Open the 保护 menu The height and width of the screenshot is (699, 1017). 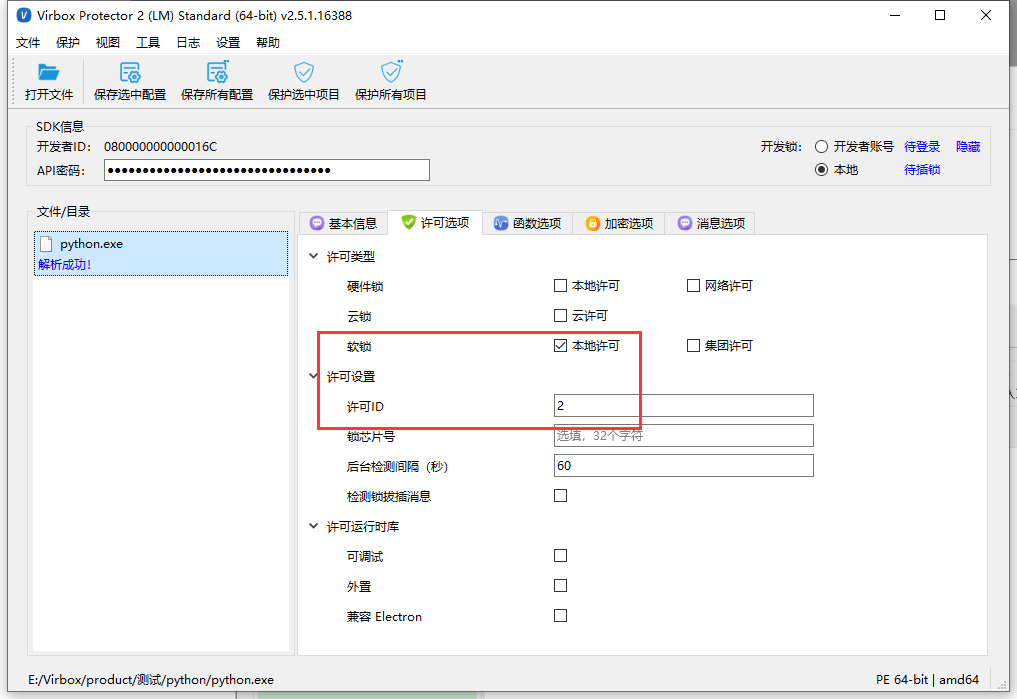coord(67,43)
